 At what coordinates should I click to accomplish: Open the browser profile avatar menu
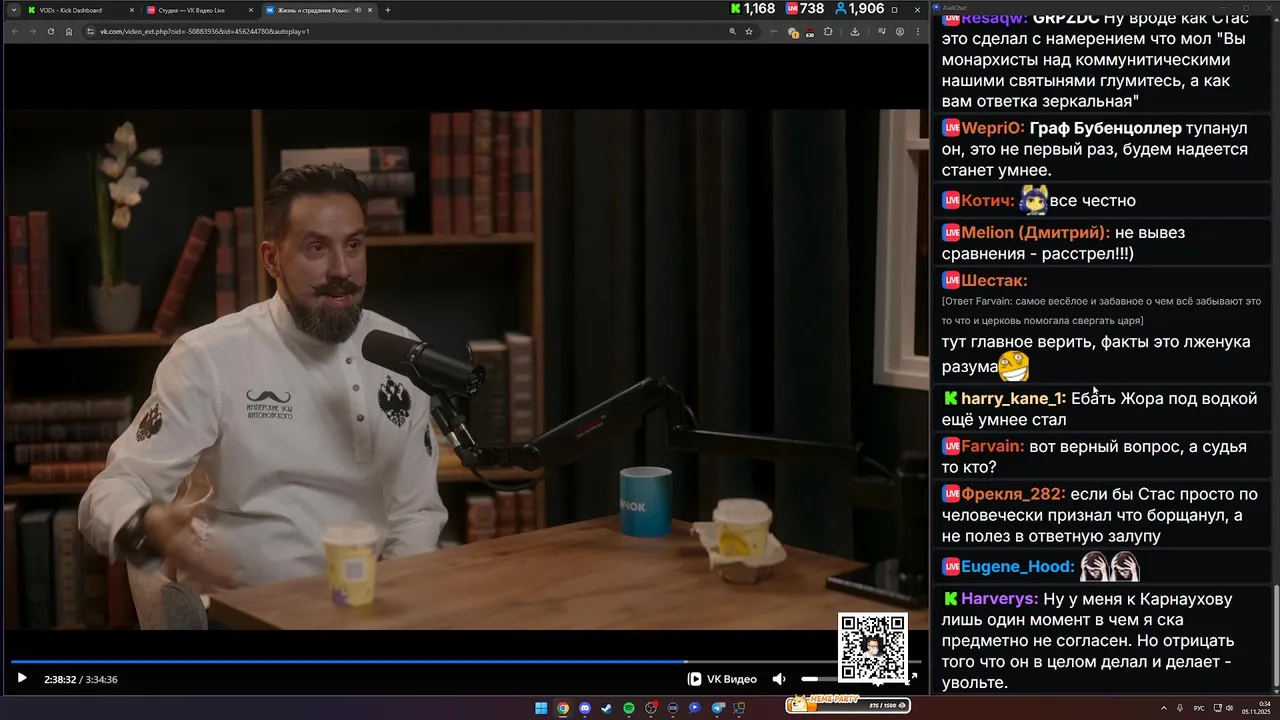coord(900,31)
